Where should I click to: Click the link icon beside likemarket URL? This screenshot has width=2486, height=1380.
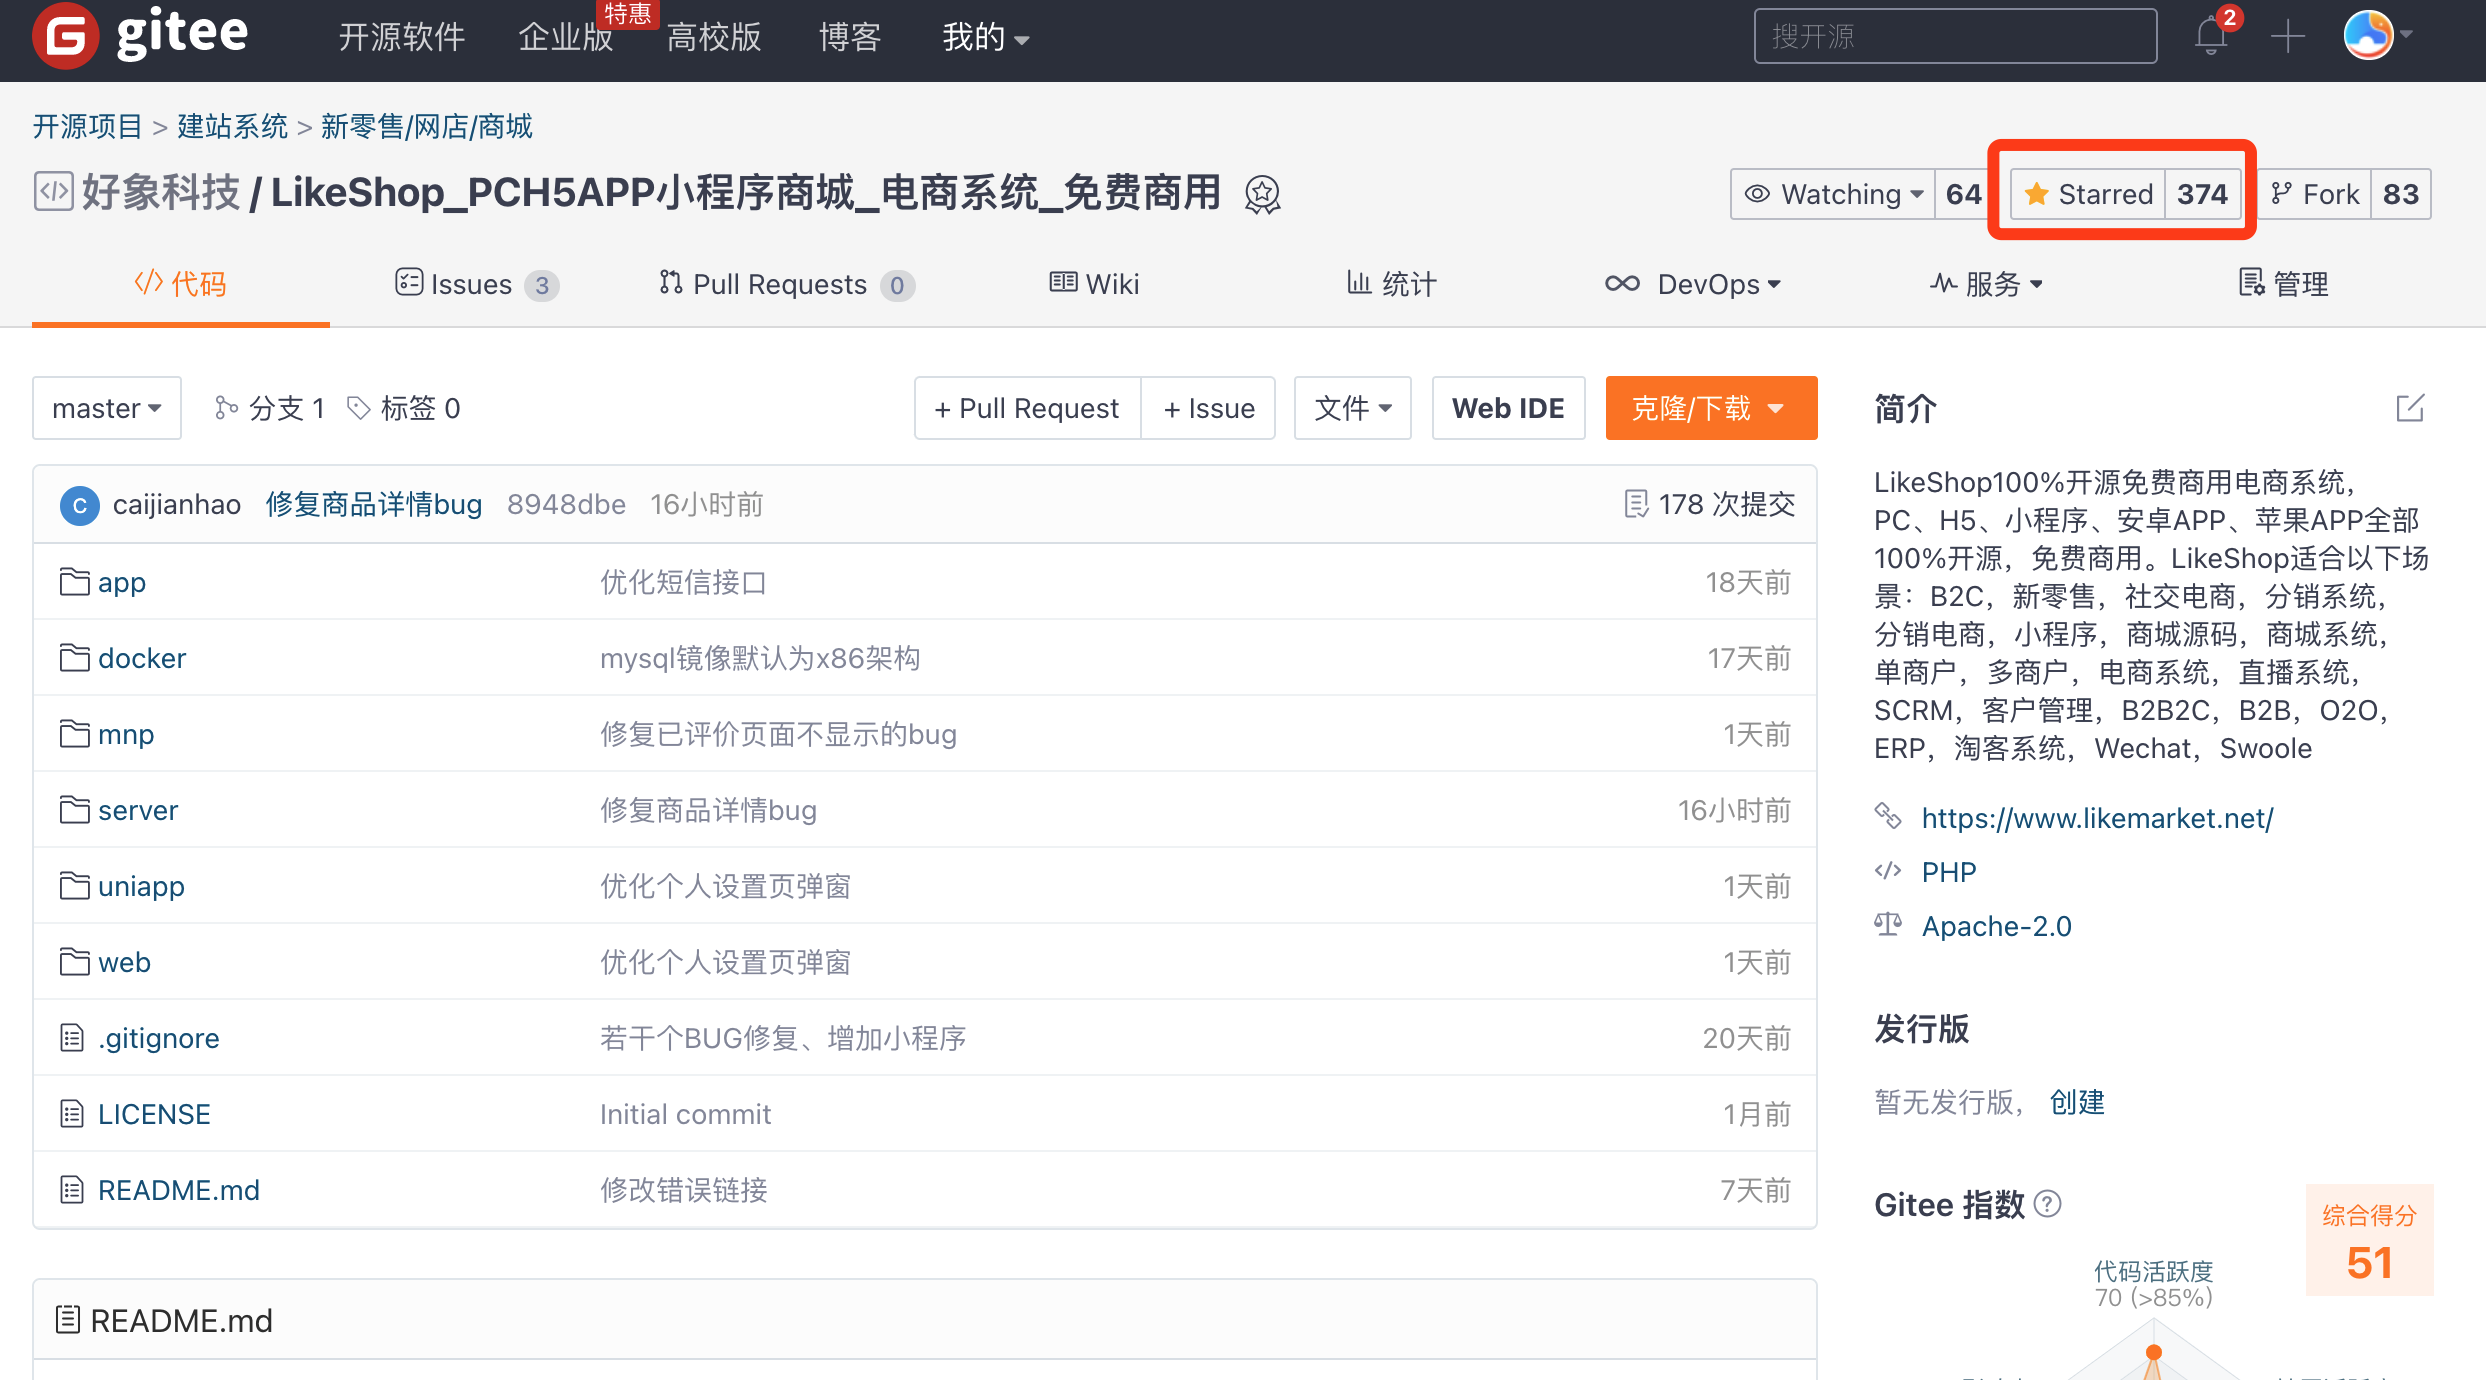[1888, 816]
